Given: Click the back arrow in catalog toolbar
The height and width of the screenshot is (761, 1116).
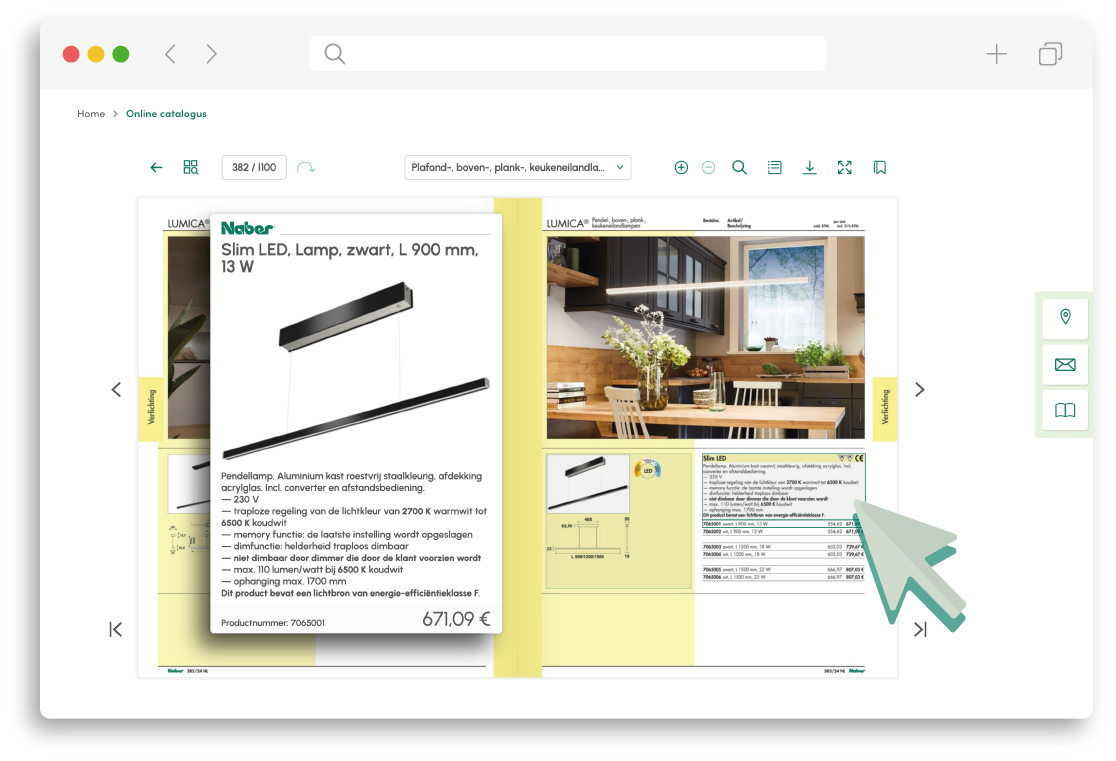Looking at the screenshot, I should click(156, 168).
